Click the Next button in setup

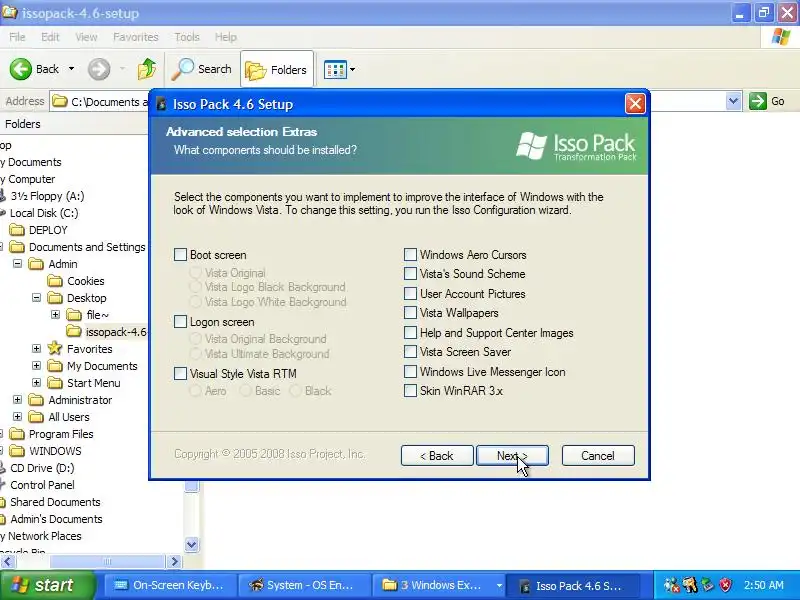click(512, 456)
